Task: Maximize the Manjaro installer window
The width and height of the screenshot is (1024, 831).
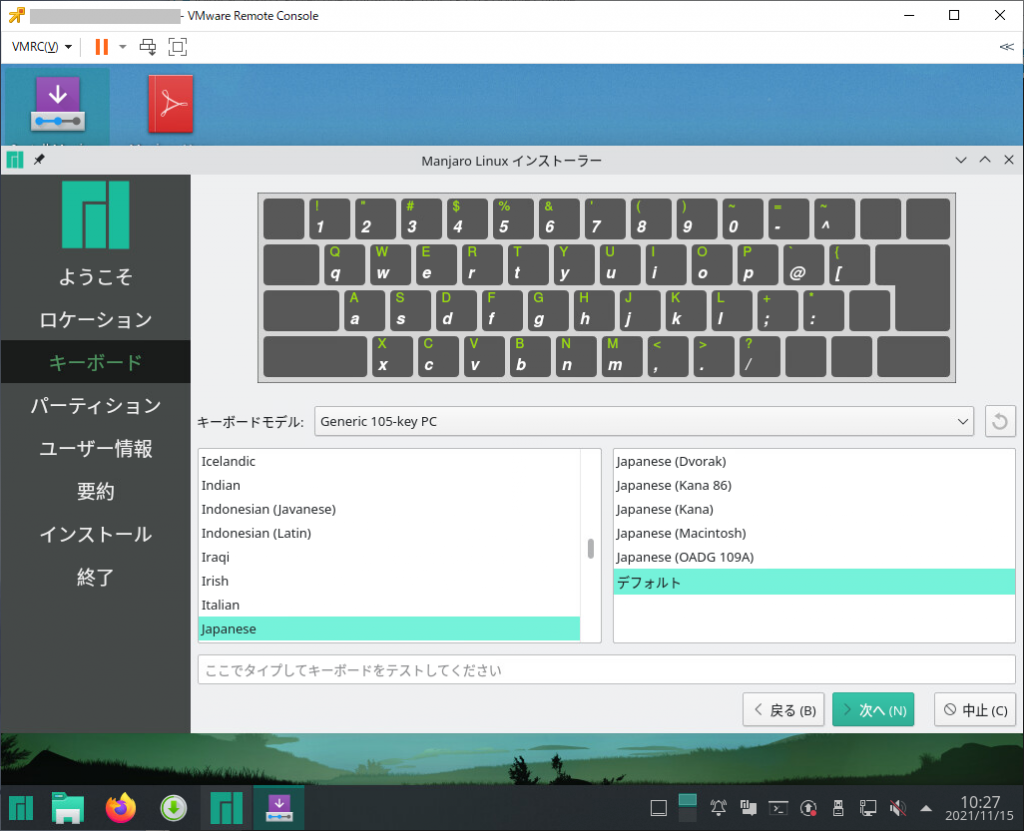Action: (x=985, y=160)
